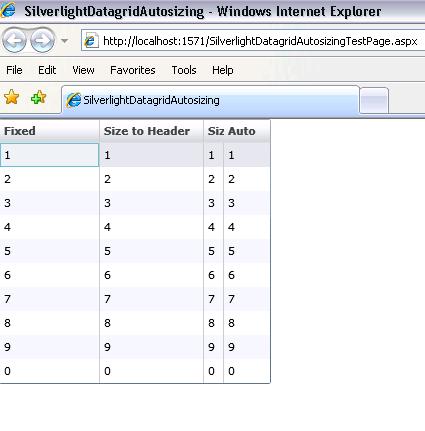
Task: Click the Internet Explorer title bar icon
Action: 8,10
